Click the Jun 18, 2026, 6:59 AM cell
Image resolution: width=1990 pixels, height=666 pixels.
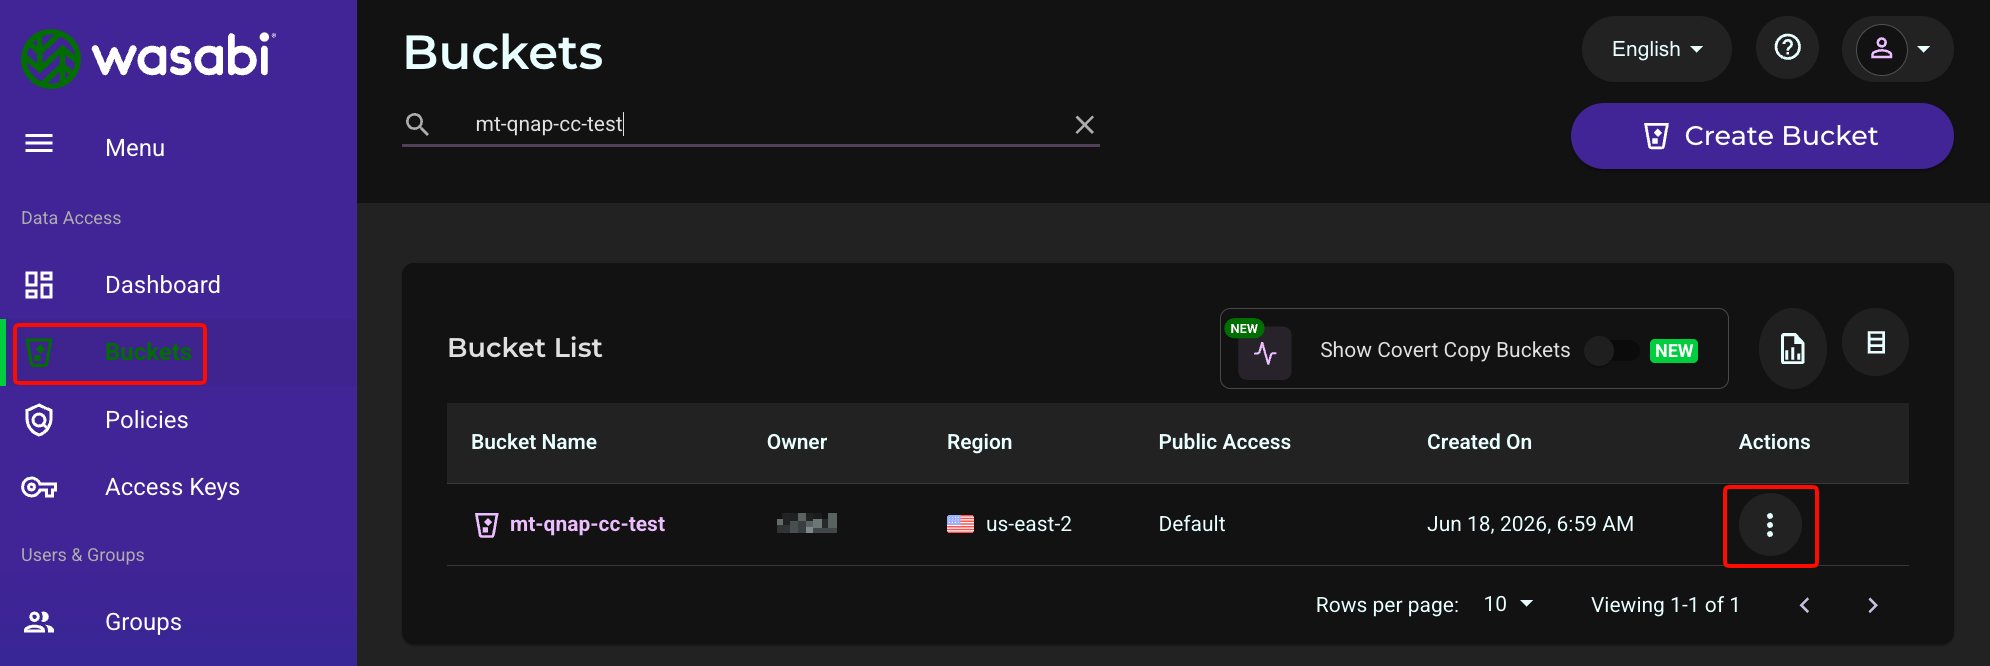click(1530, 524)
